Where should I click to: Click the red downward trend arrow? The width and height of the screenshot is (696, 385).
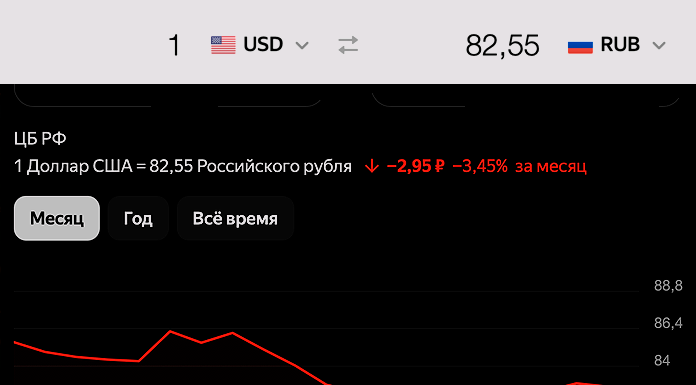(372, 167)
